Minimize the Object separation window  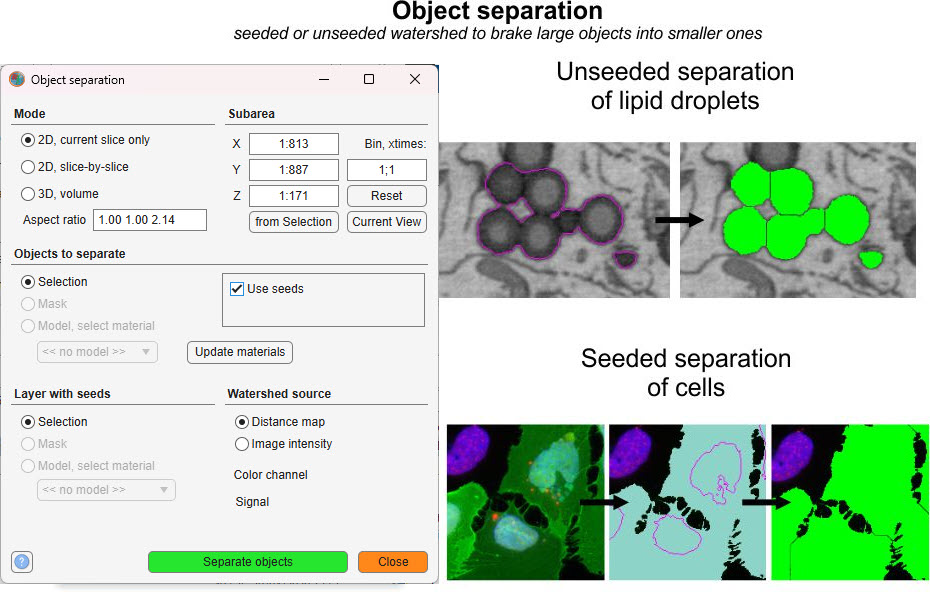(324, 79)
